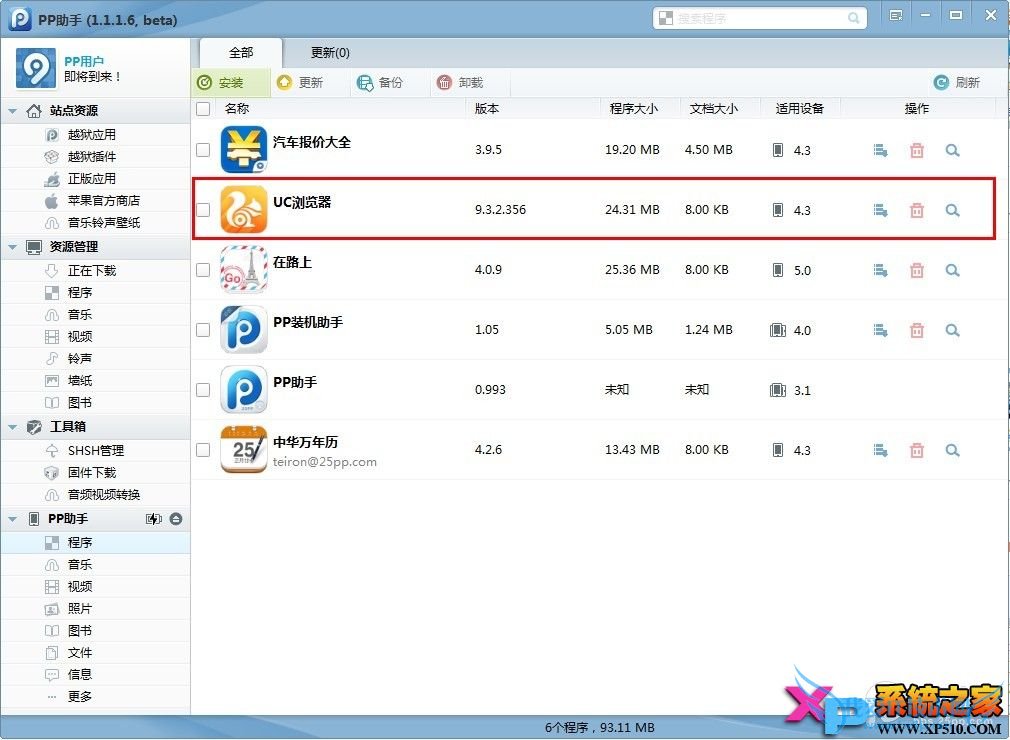Image resolution: width=1010 pixels, height=740 pixels.
Task: Click the search programs input field
Action: 760,18
